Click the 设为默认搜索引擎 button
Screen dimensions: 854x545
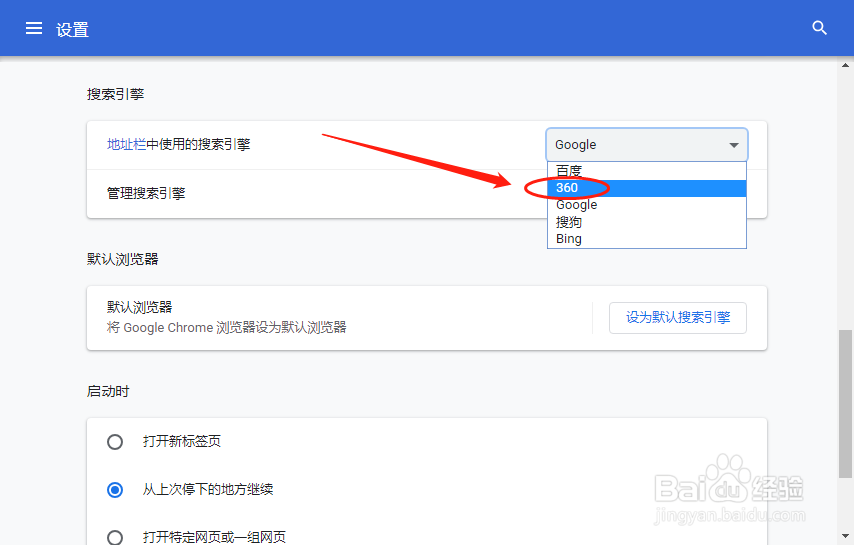(678, 317)
